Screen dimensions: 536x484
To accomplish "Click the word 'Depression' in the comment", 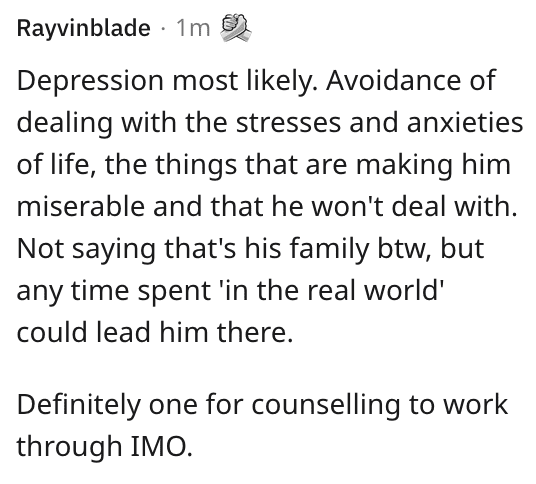I will (90, 82).
